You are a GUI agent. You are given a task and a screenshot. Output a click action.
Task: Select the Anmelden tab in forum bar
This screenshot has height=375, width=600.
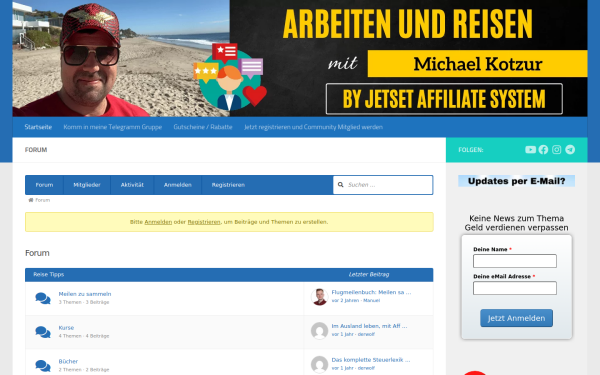[178, 185]
